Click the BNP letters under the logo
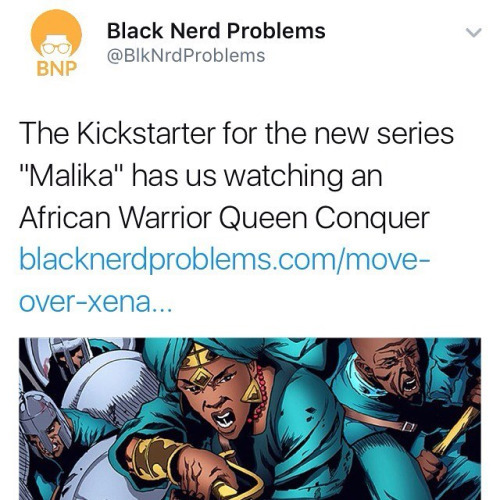The image size is (500, 500). (x=56, y=69)
